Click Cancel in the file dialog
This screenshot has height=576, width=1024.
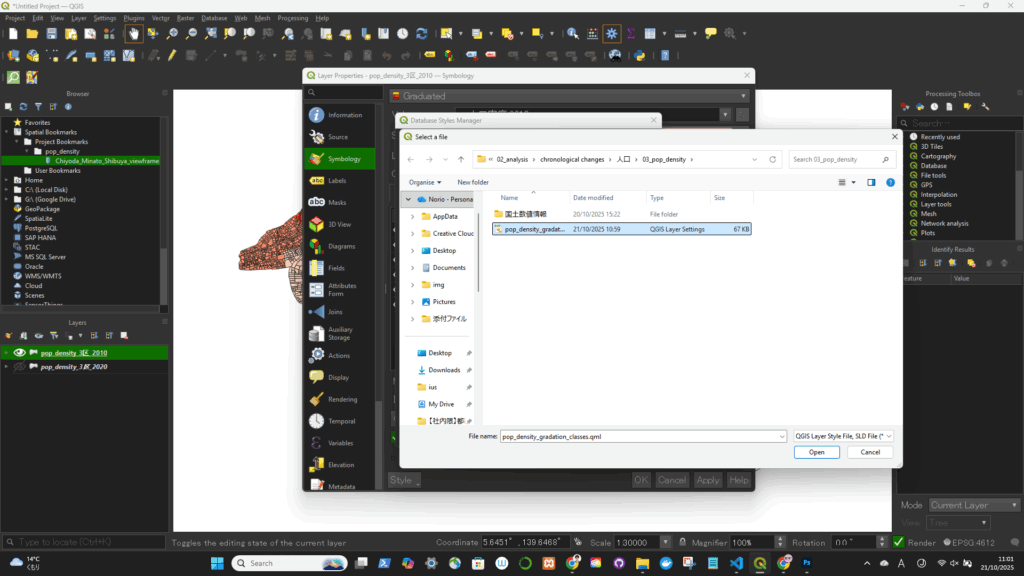pos(869,452)
